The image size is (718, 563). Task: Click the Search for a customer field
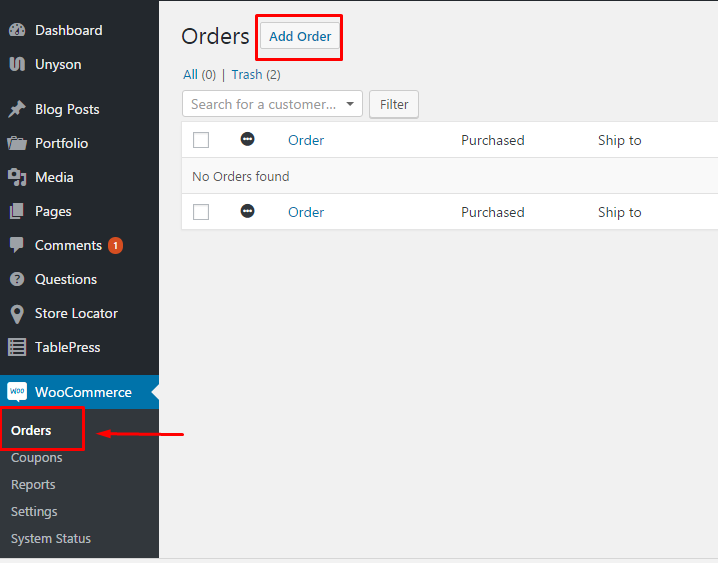272,104
